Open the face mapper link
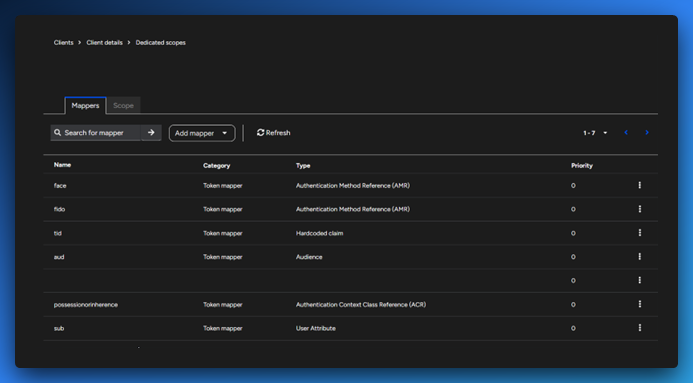This screenshot has height=383, width=693. click(60, 186)
